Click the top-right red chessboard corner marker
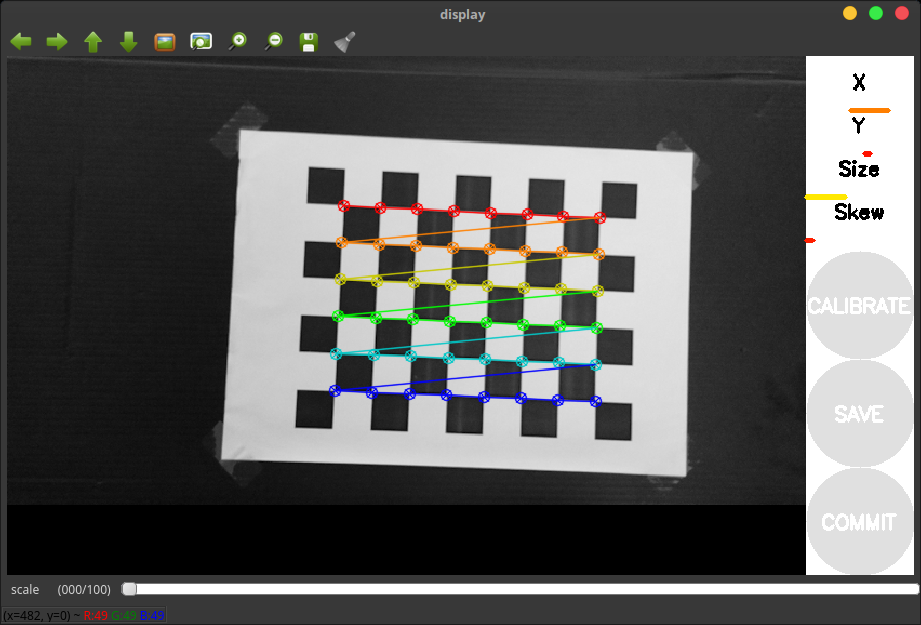 [x=600, y=218]
